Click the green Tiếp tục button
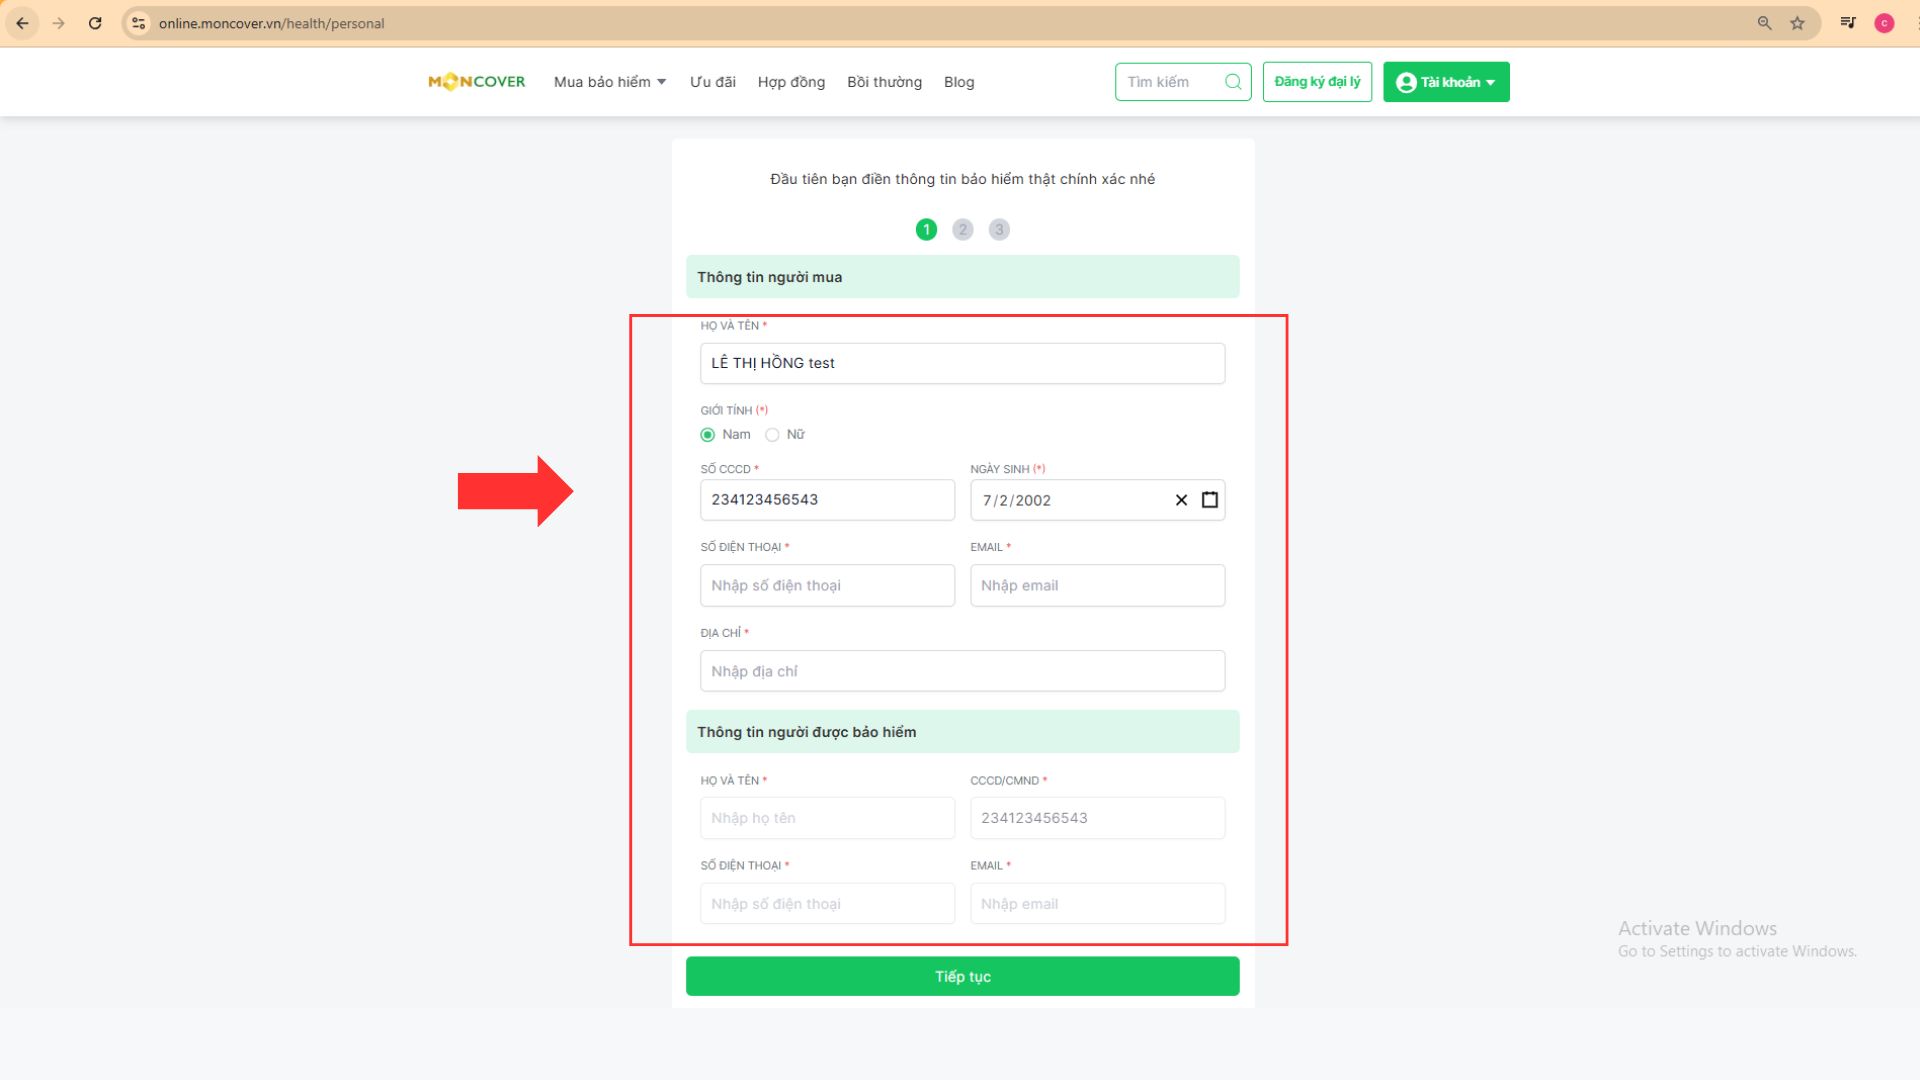This screenshot has width=1920, height=1080. (962, 976)
